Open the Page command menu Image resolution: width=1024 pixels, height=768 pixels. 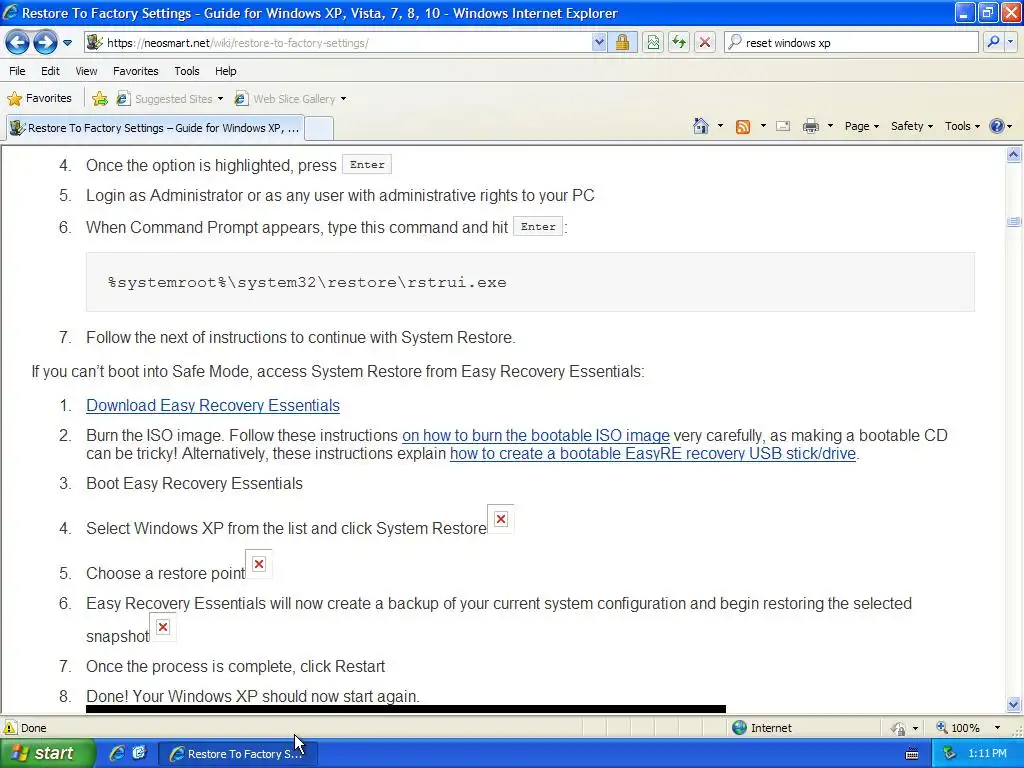861,126
